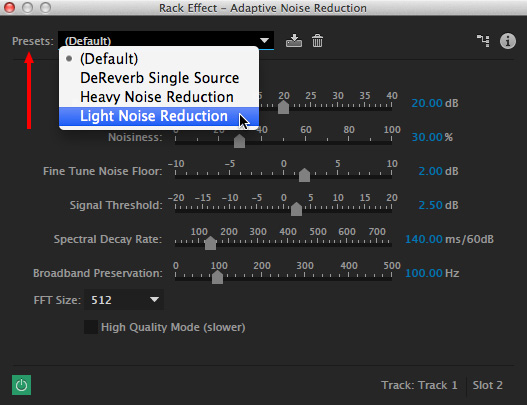
Task: Enable High Quality Mode checkbox
Action: [91, 327]
